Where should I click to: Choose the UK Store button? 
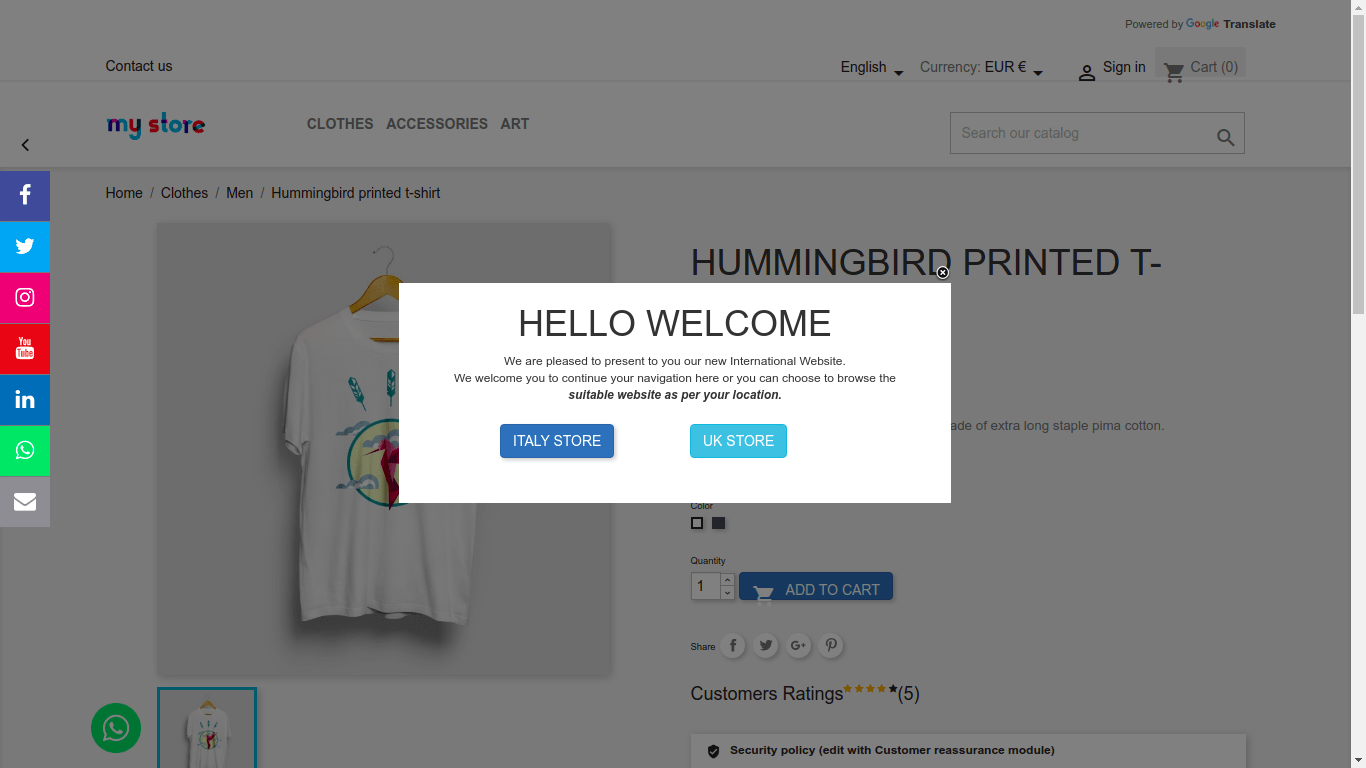pyautogui.click(x=738, y=441)
